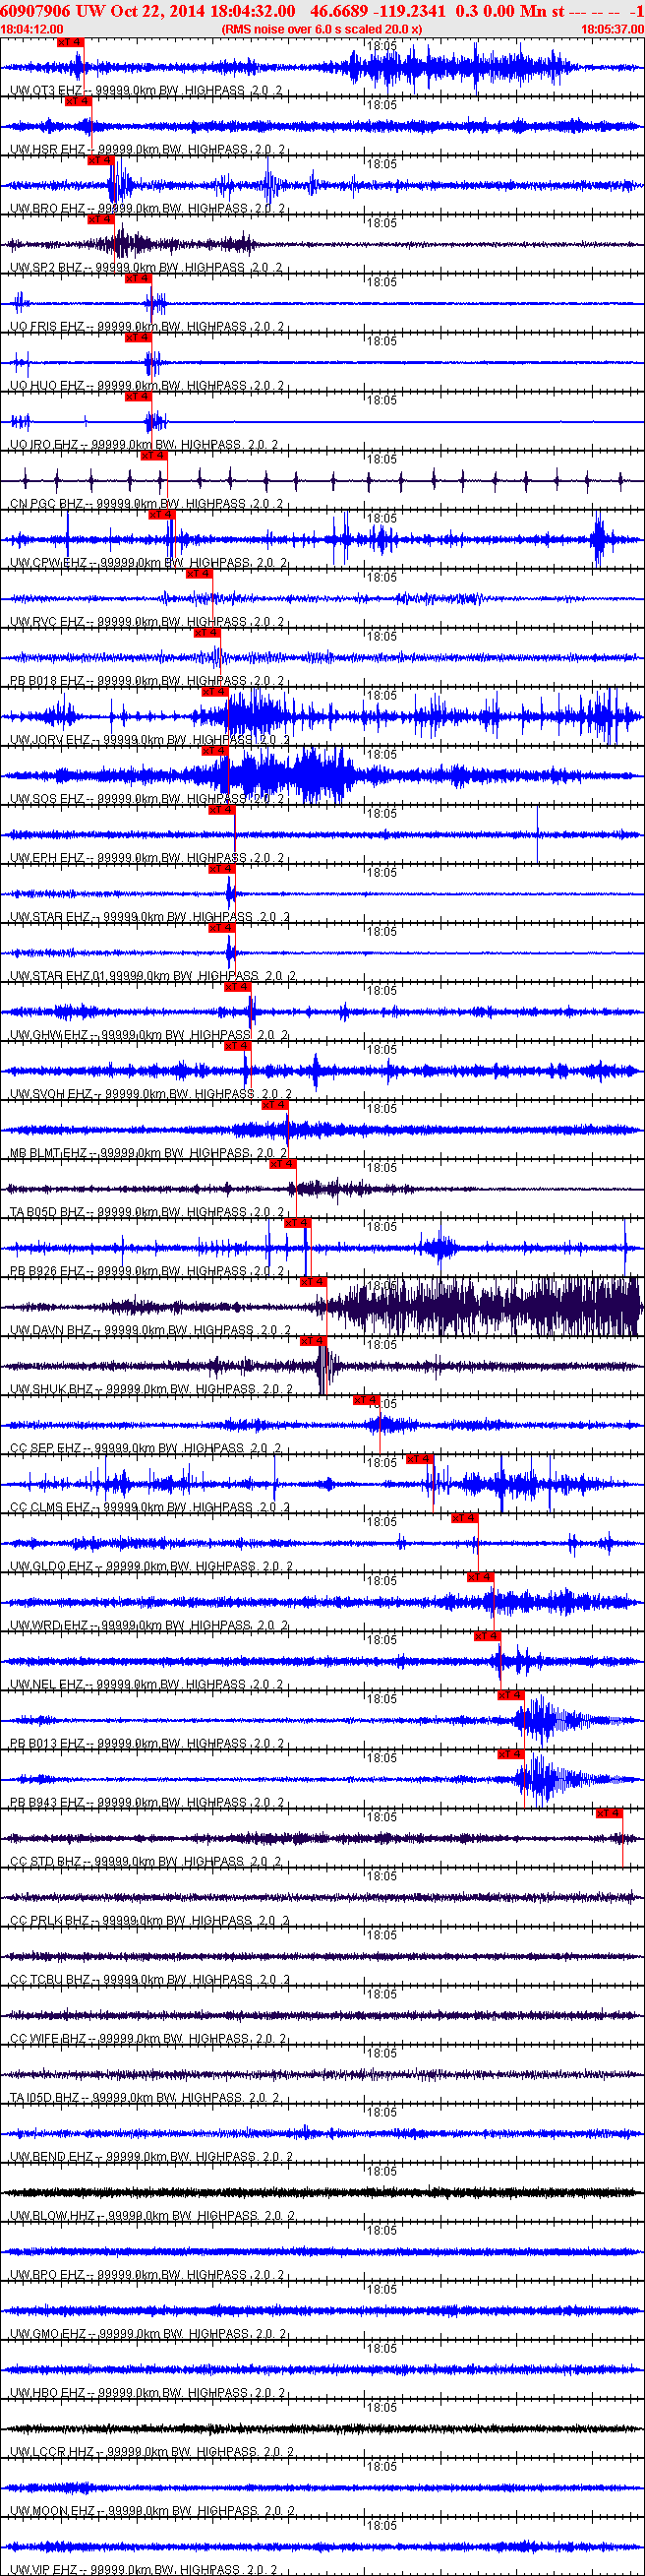Click the UW.RVC.EHZ station label

point(147,622)
